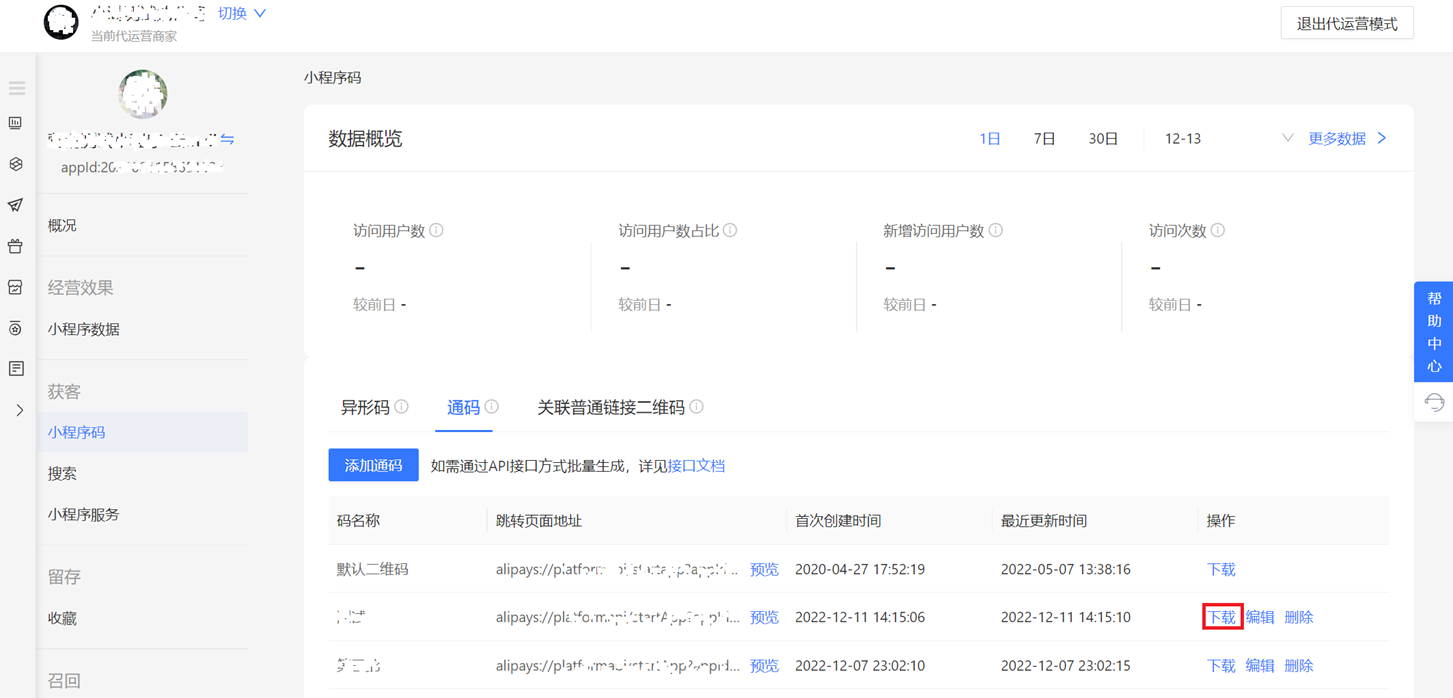Click info icon next to 异形码
Screen dimensions: 1453x698
tap(401, 407)
